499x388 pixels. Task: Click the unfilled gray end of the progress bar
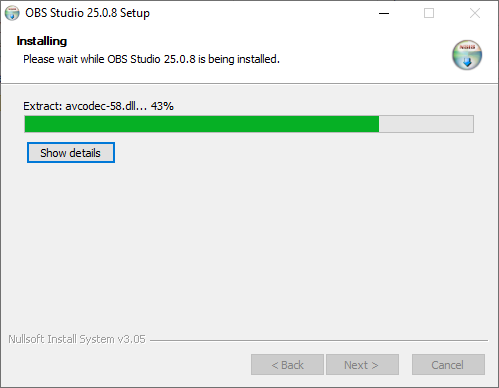coord(426,124)
